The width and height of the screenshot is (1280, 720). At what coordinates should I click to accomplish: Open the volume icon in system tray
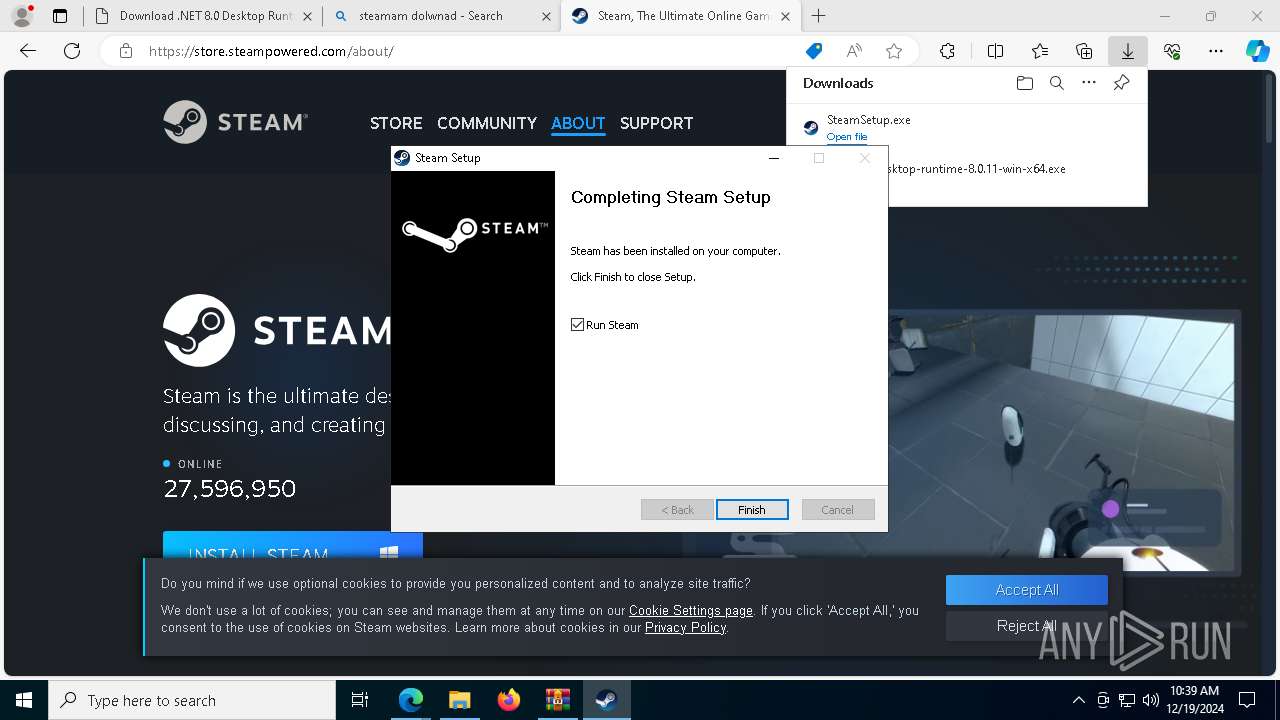click(x=1151, y=700)
